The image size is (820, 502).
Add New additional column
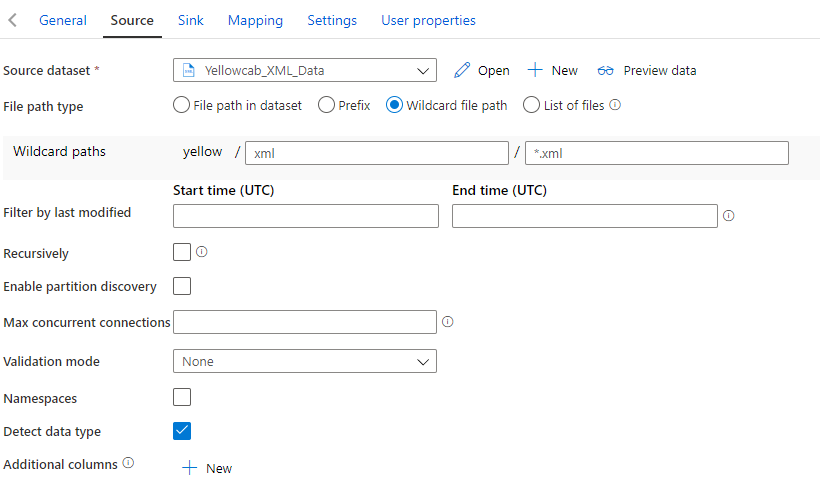click(x=207, y=468)
